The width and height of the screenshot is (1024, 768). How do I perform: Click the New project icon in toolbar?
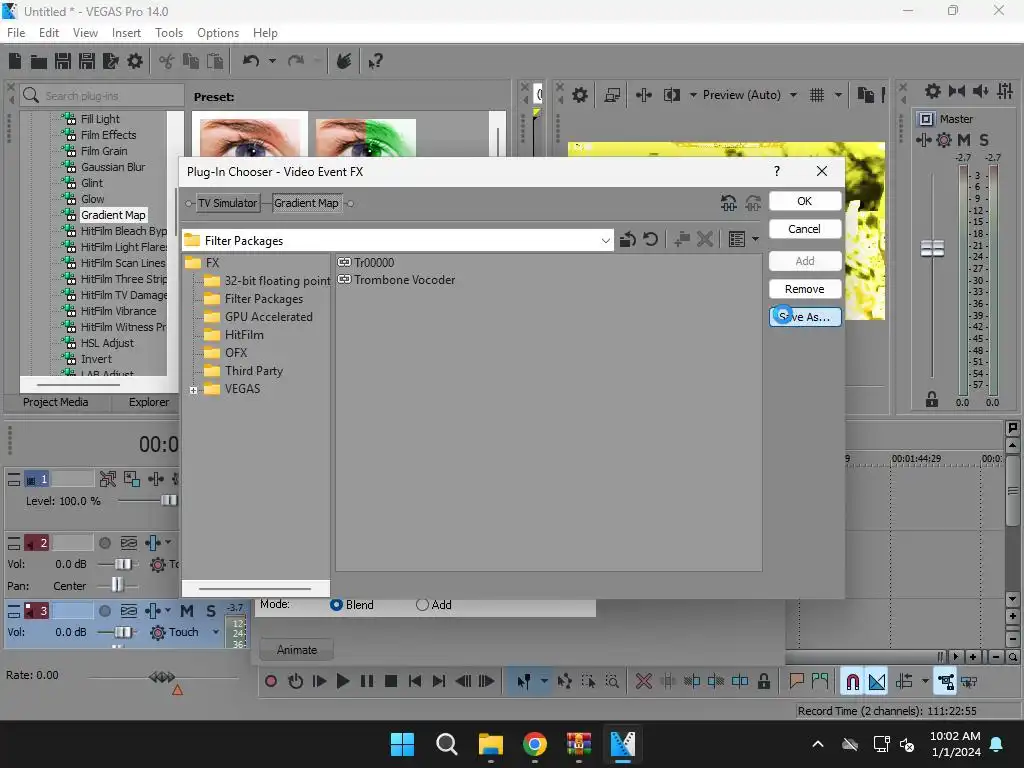(15, 61)
